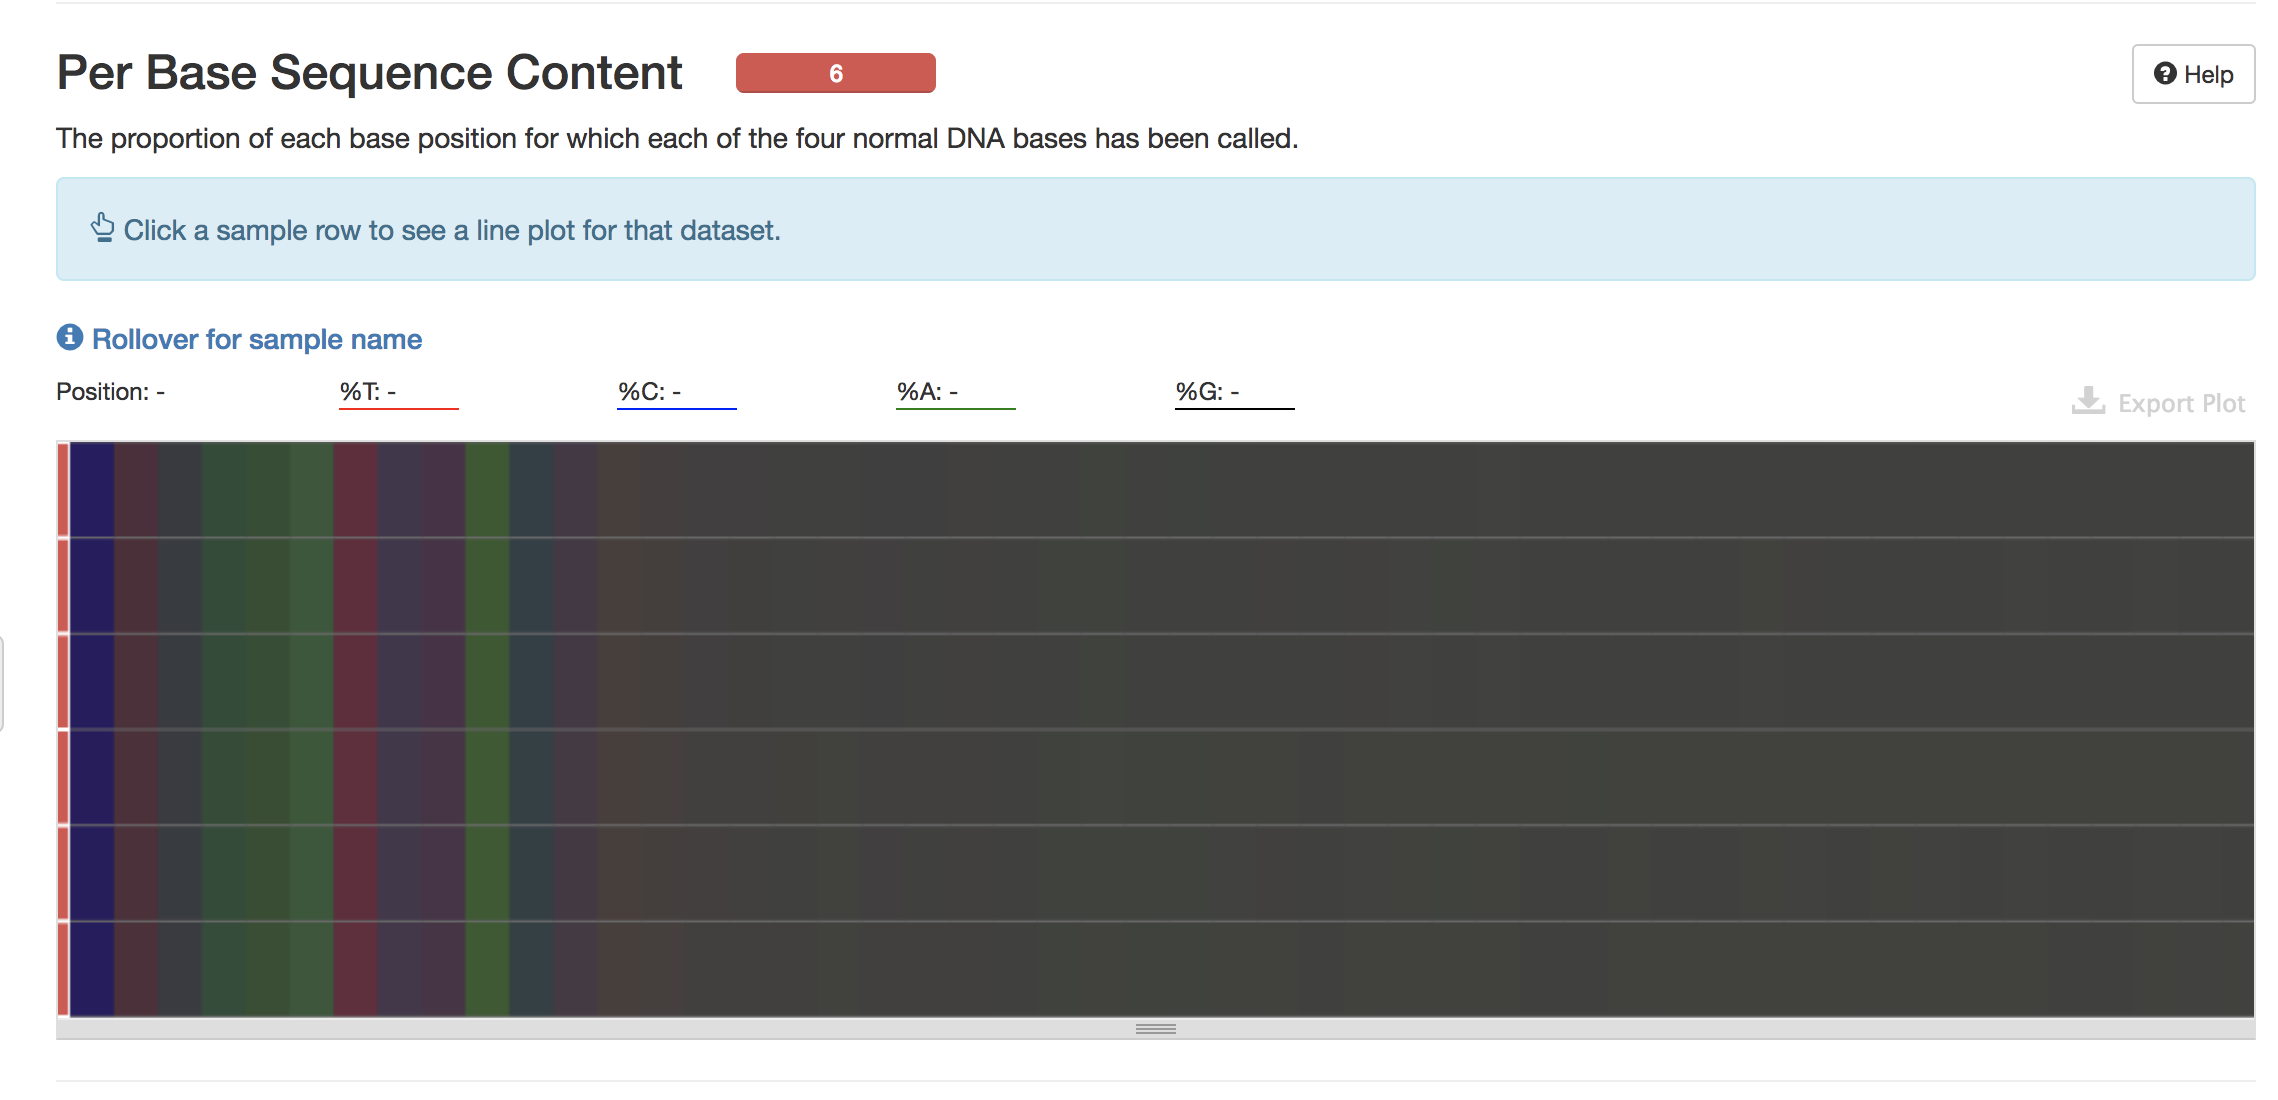Select the second sample row in heatmap
This screenshot has width=2278, height=1100.
click(1160, 585)
